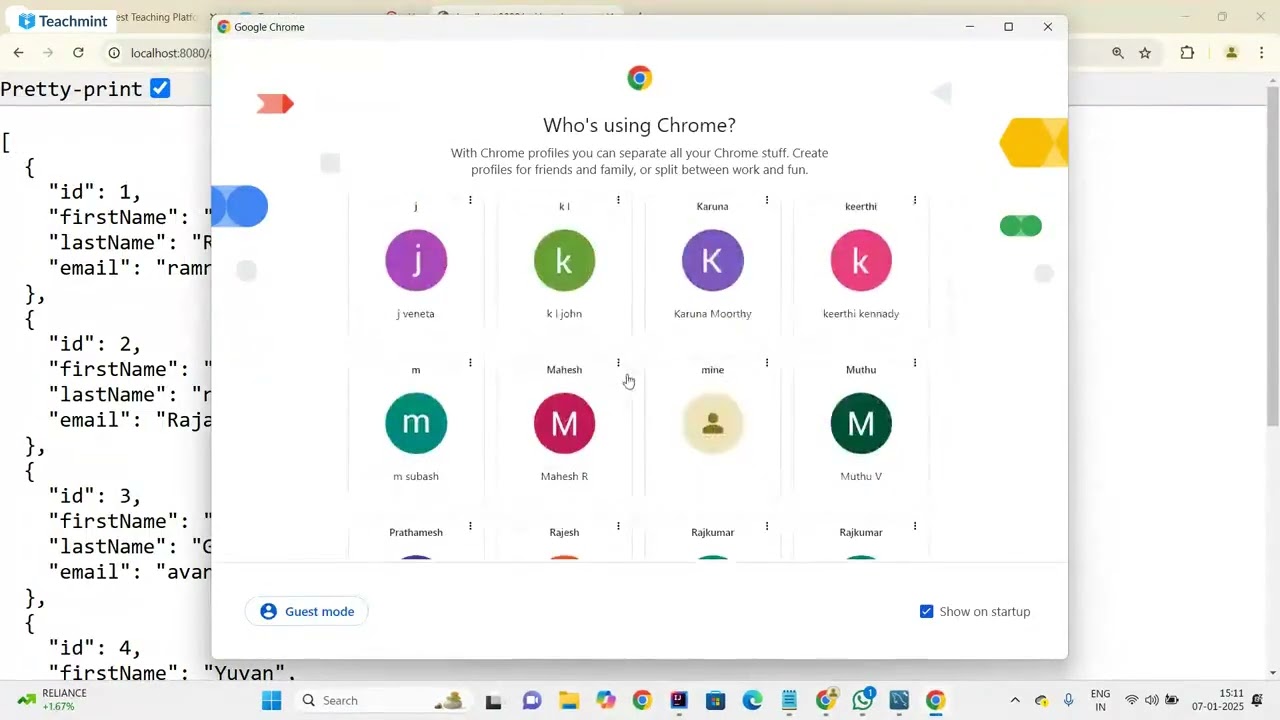Open zoom control in background browser toolbar
This screenshot has width=1280, height=720.
pos(1118,53)
